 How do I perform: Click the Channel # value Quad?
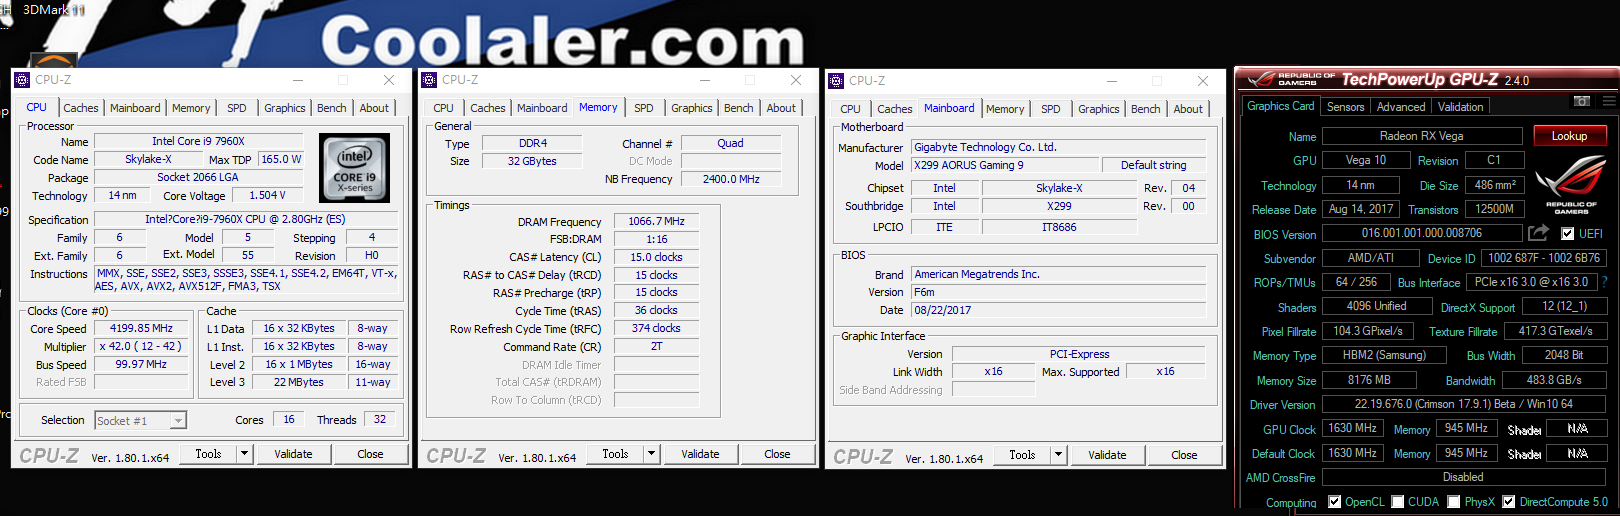click(730, 143)
